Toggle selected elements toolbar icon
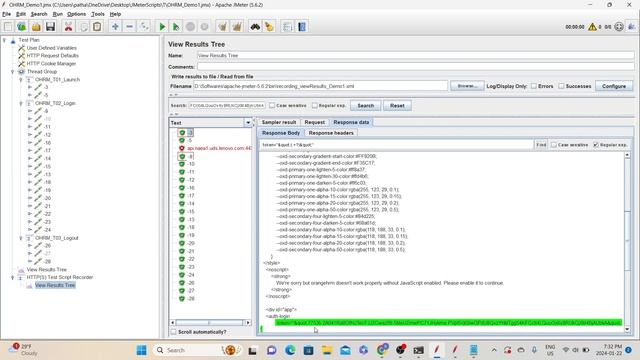640x360 pixels. [x=144, y=27]
